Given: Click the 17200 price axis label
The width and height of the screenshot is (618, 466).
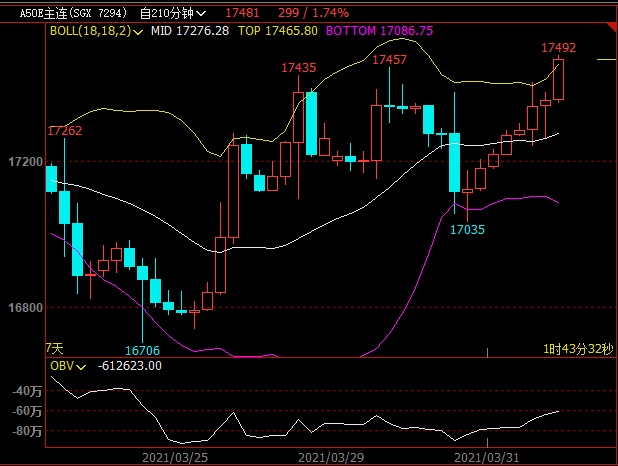Looking at the screenshot, I should (x=26, y=162).
